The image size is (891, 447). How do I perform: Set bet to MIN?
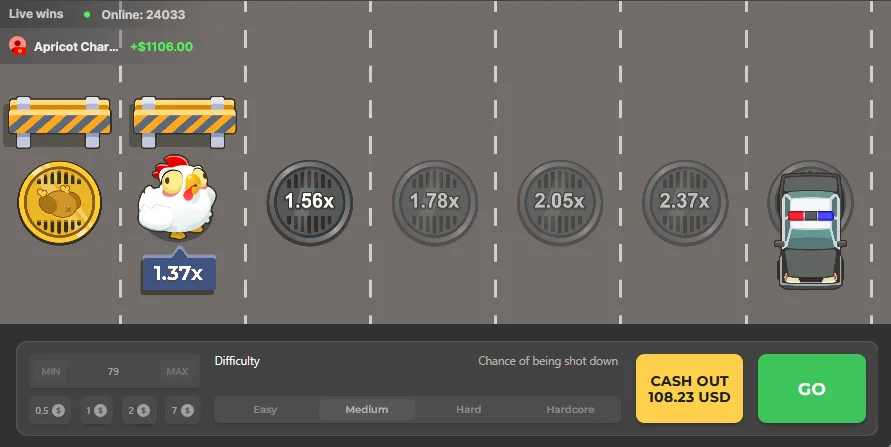pyautogui.click(x=51, y=371)
